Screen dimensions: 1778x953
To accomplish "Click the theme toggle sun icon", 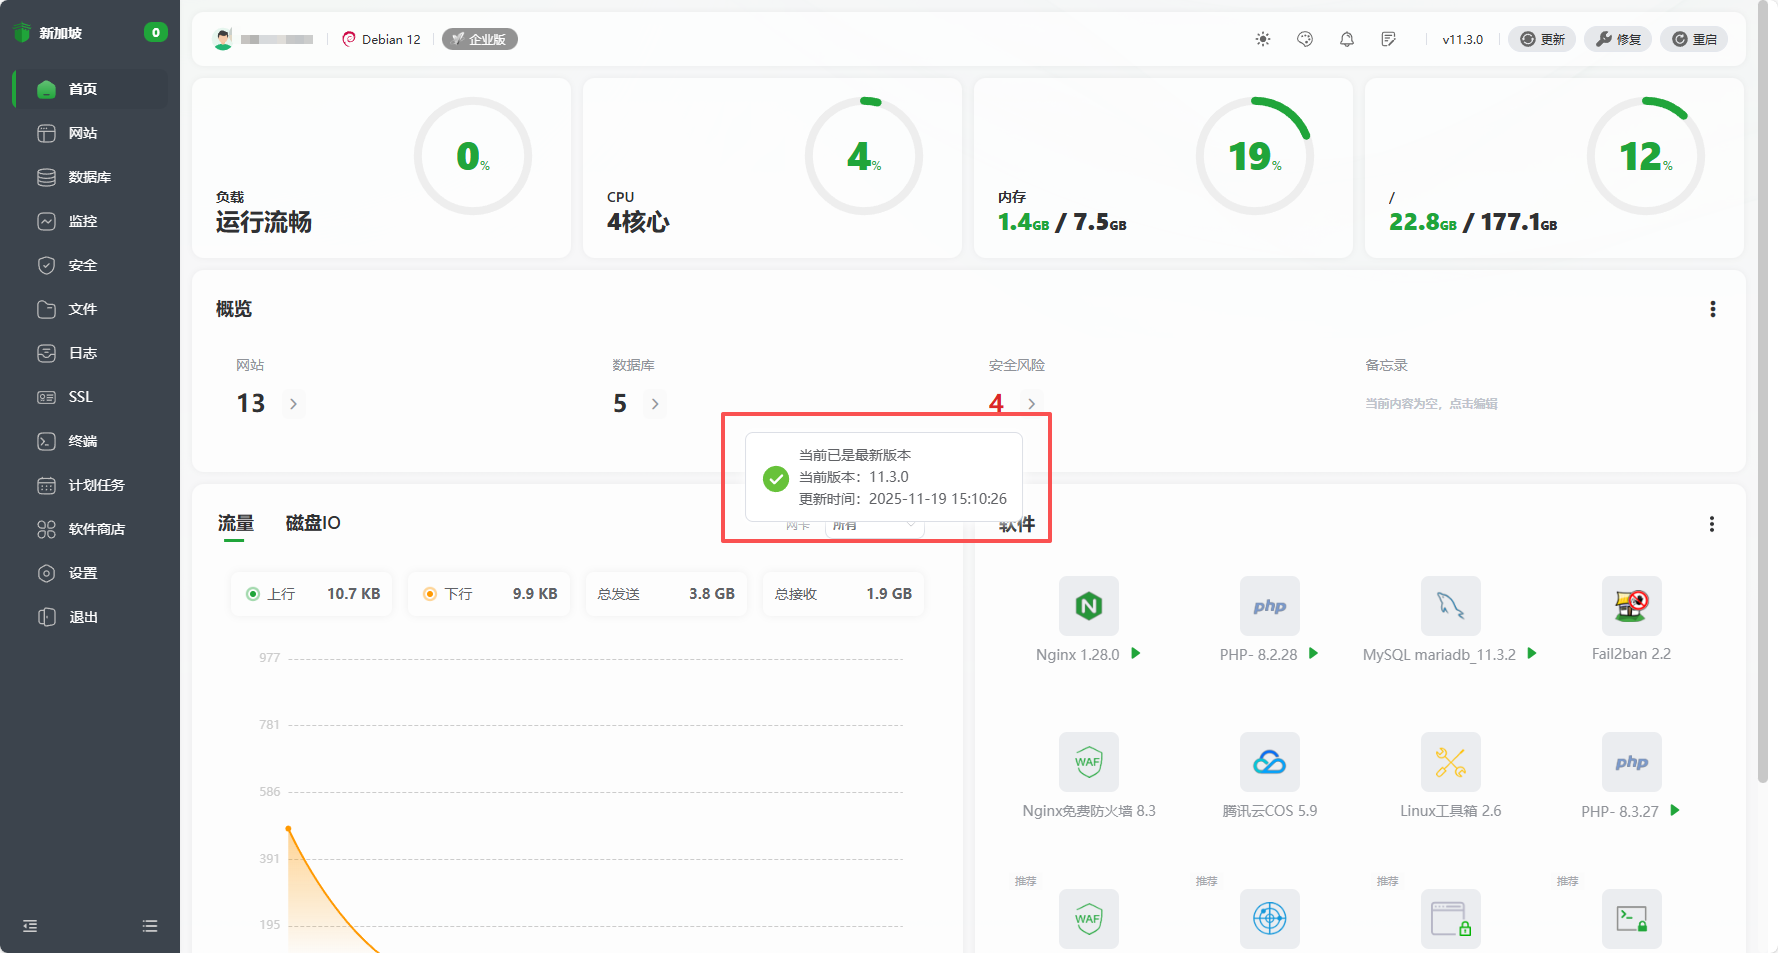I will (x=1263, y=39).
